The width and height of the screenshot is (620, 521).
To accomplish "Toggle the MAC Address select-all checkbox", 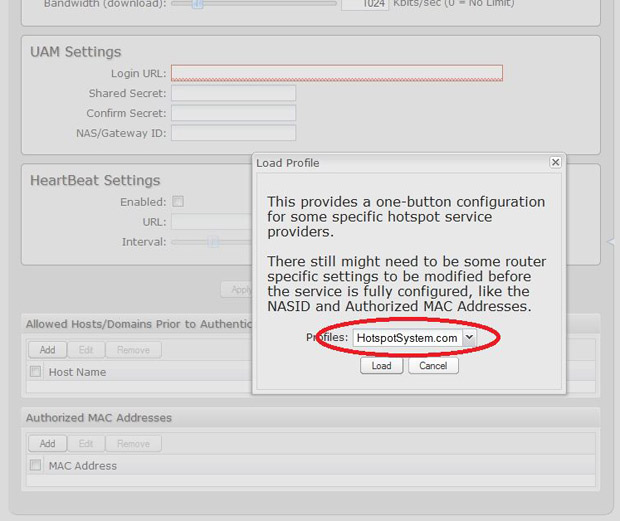I will (35, 465).
